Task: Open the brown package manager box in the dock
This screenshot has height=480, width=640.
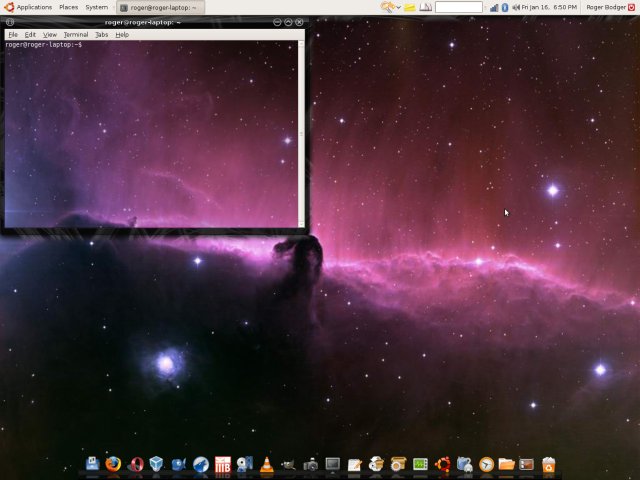Action: [398, 464]
